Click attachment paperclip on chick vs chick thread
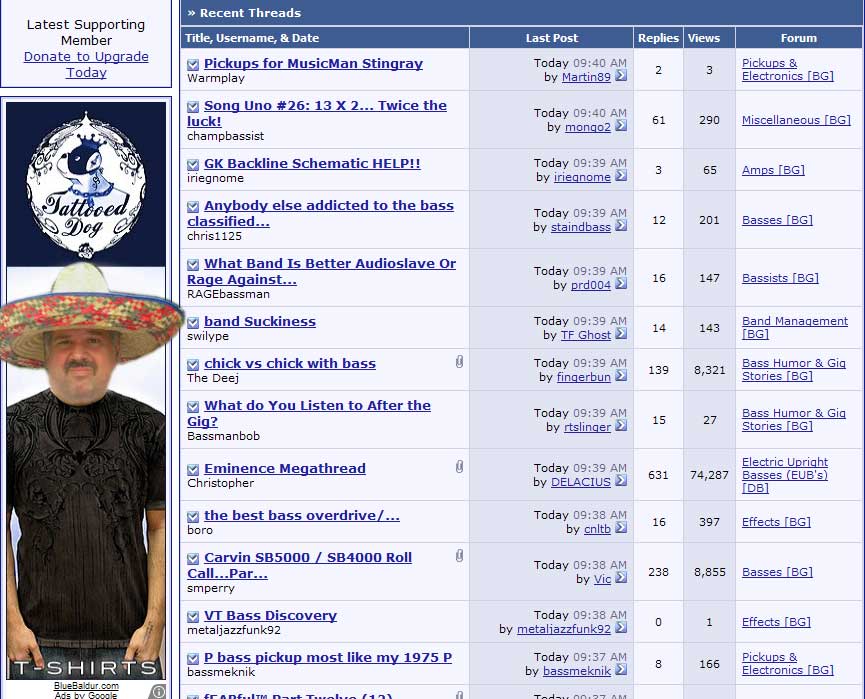Image resolution: width=865 pixels, height=699 pixels. (459, 362)
